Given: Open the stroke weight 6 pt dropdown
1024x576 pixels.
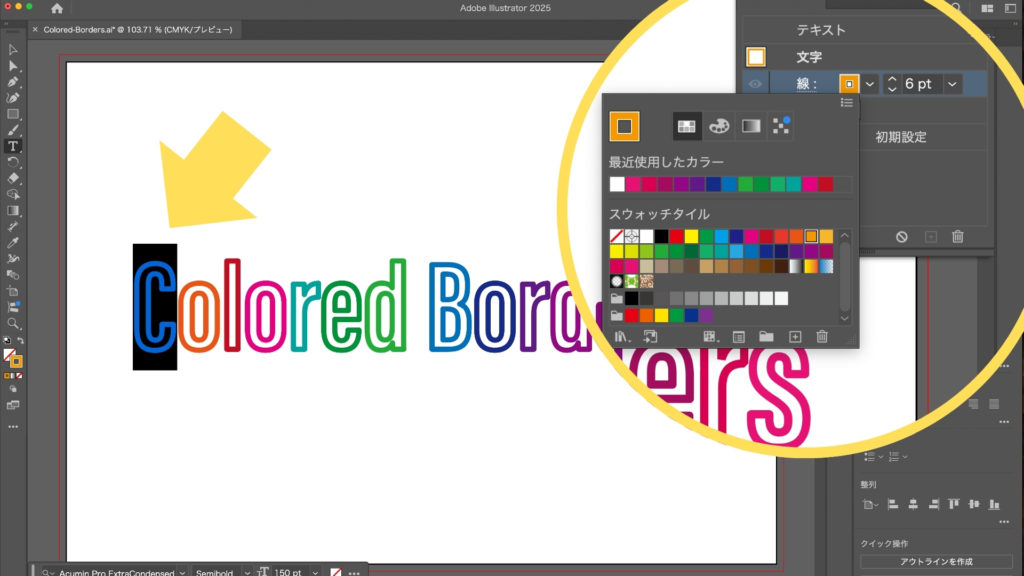Looking at the screenshot, I should coord(952,84).
